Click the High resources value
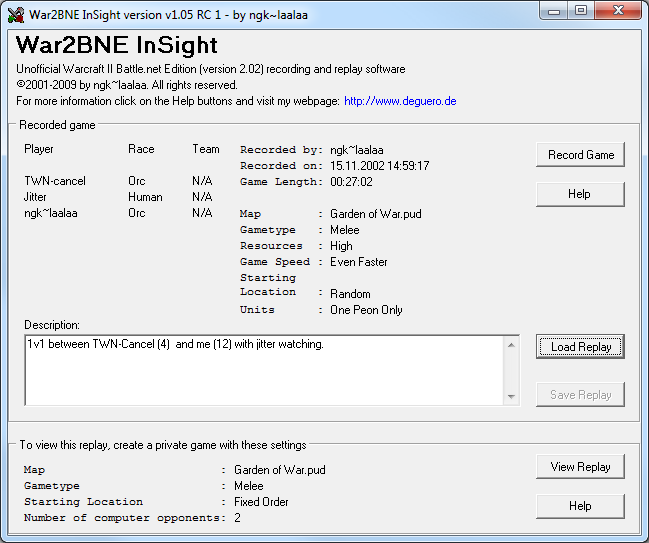The height and width of the screenshot is (543, 649). pos(341,246)
